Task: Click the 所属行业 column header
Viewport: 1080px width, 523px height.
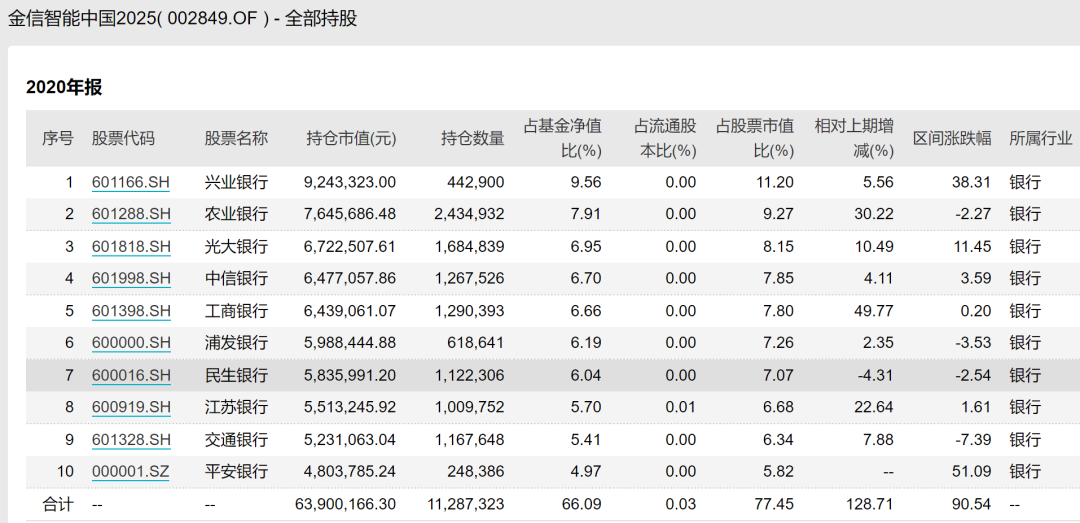Action: click(1041, 139)
